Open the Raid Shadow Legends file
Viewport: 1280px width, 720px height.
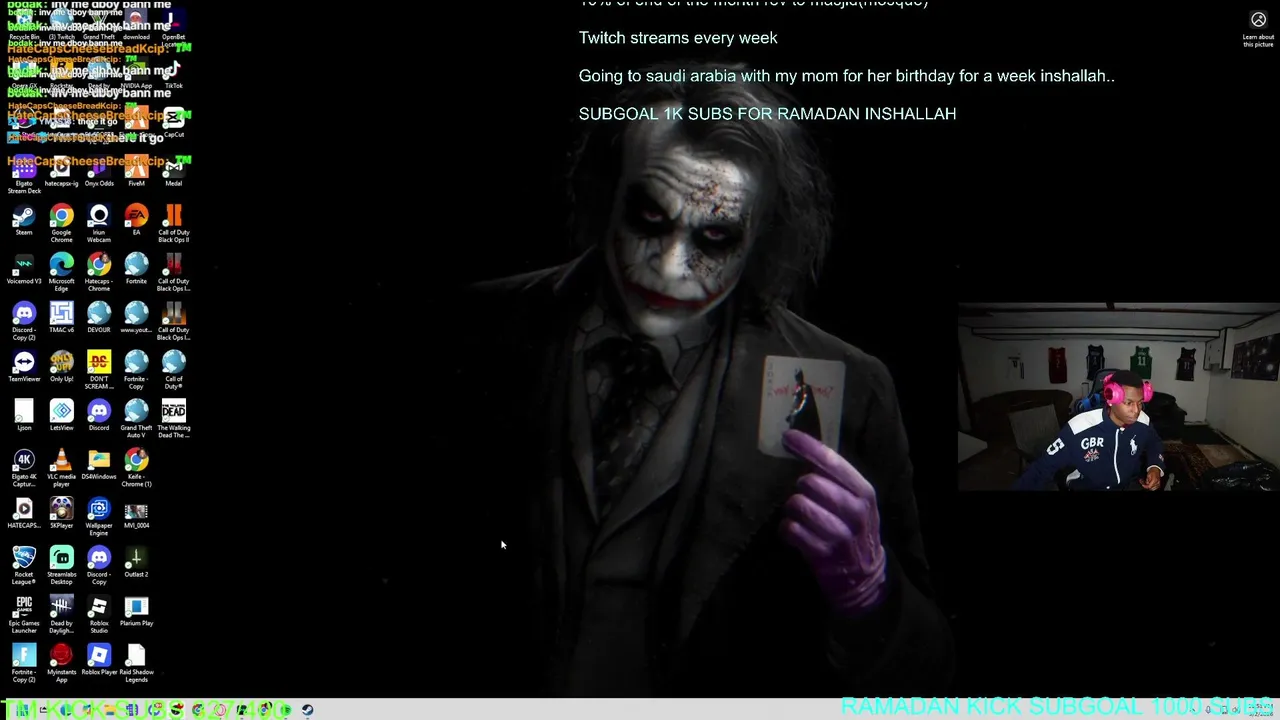136,664
